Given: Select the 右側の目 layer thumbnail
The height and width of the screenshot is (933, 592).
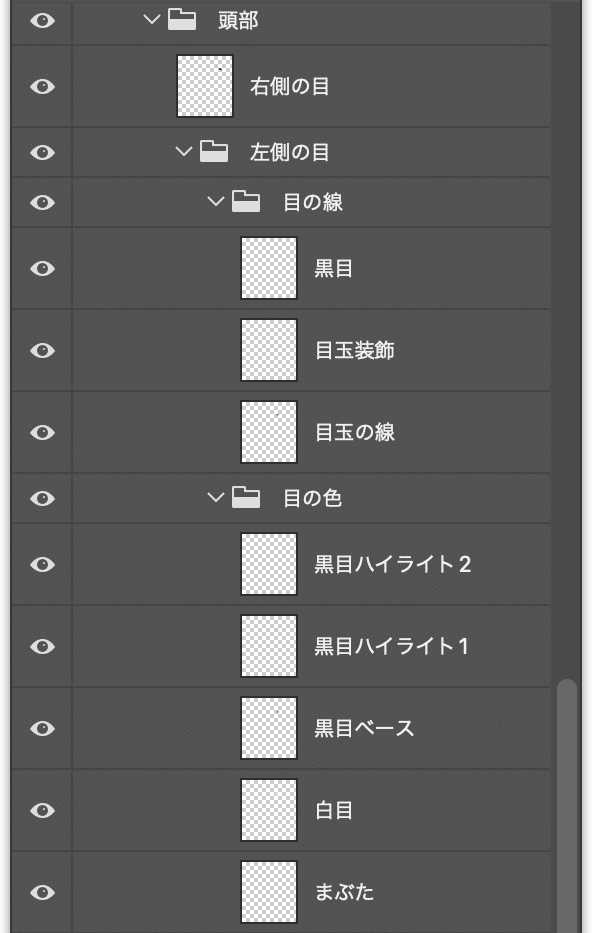Looking at the screenshot, I should coord(205,86).
